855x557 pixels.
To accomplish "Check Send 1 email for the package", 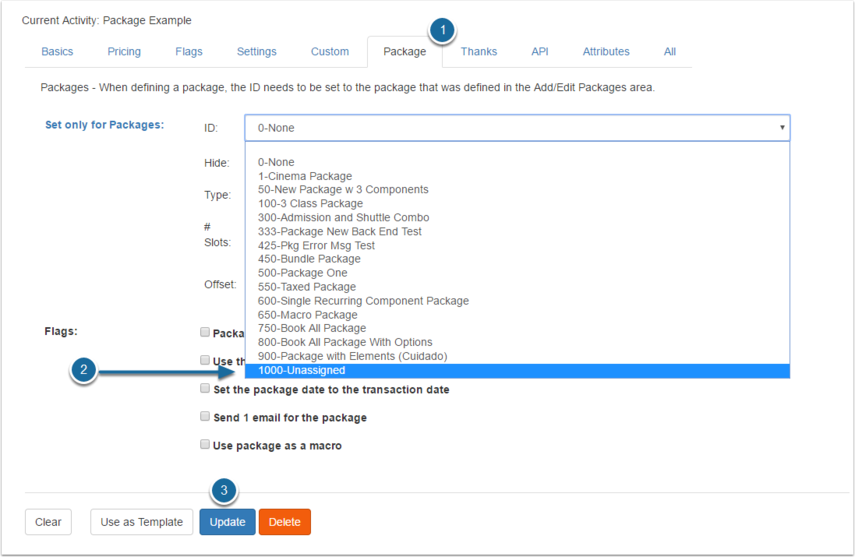I will [205, 416].
